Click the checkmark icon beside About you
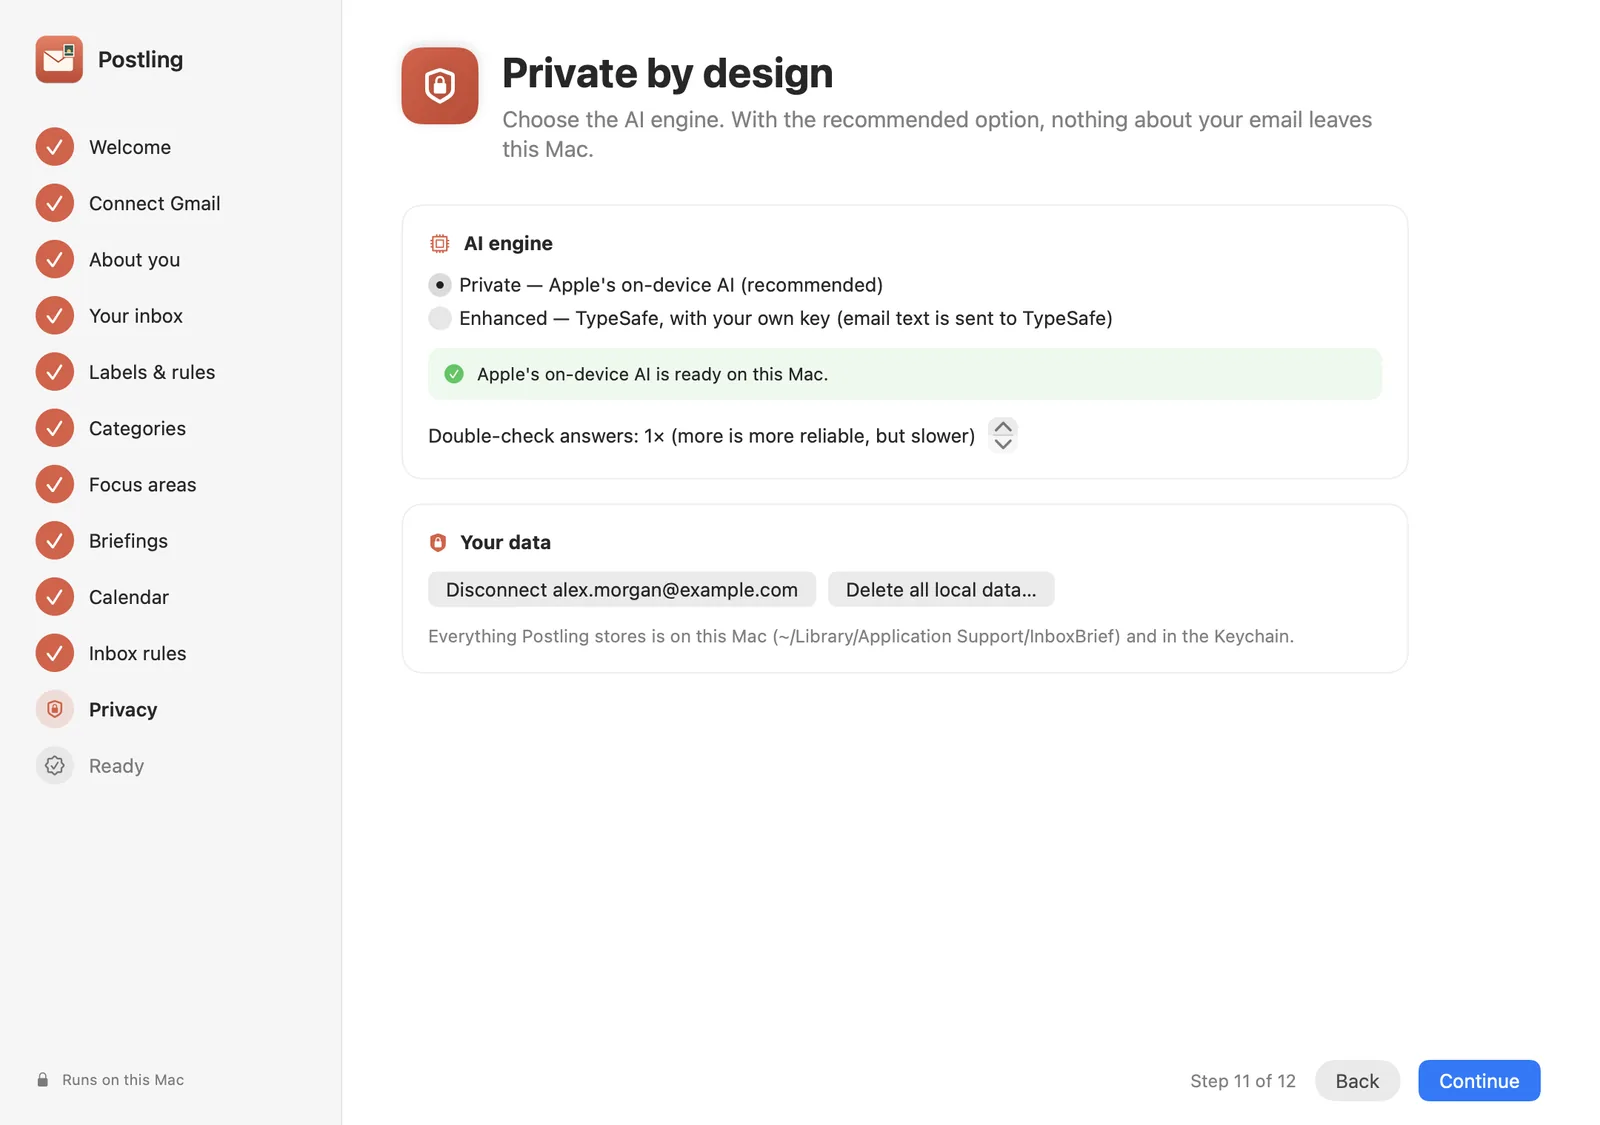Viewport: 1600px width, 1125px height. (55, 259)
